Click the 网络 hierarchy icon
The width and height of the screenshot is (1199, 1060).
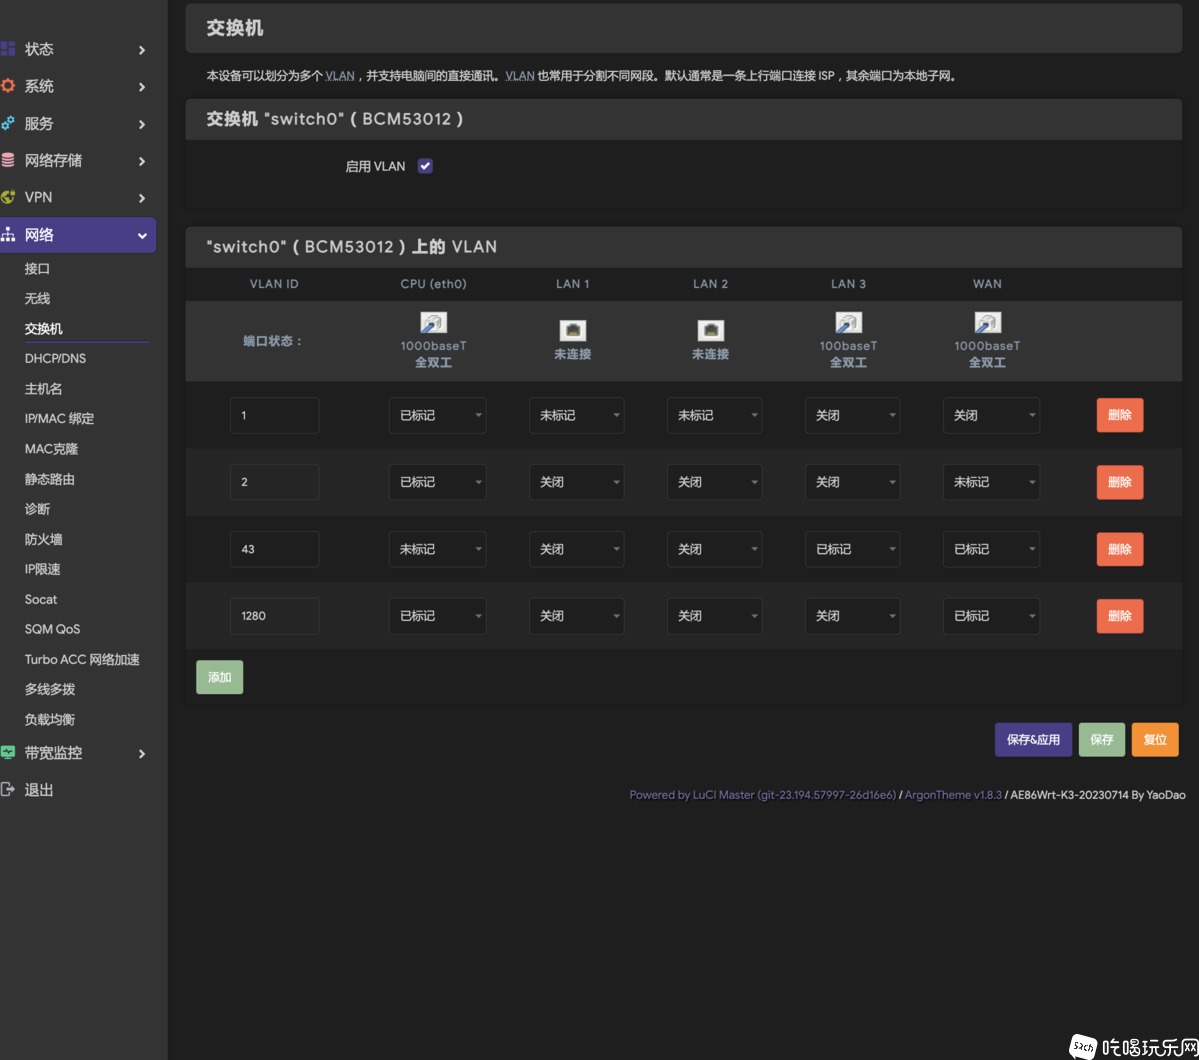pyautogui.click(x=8, y=235)
